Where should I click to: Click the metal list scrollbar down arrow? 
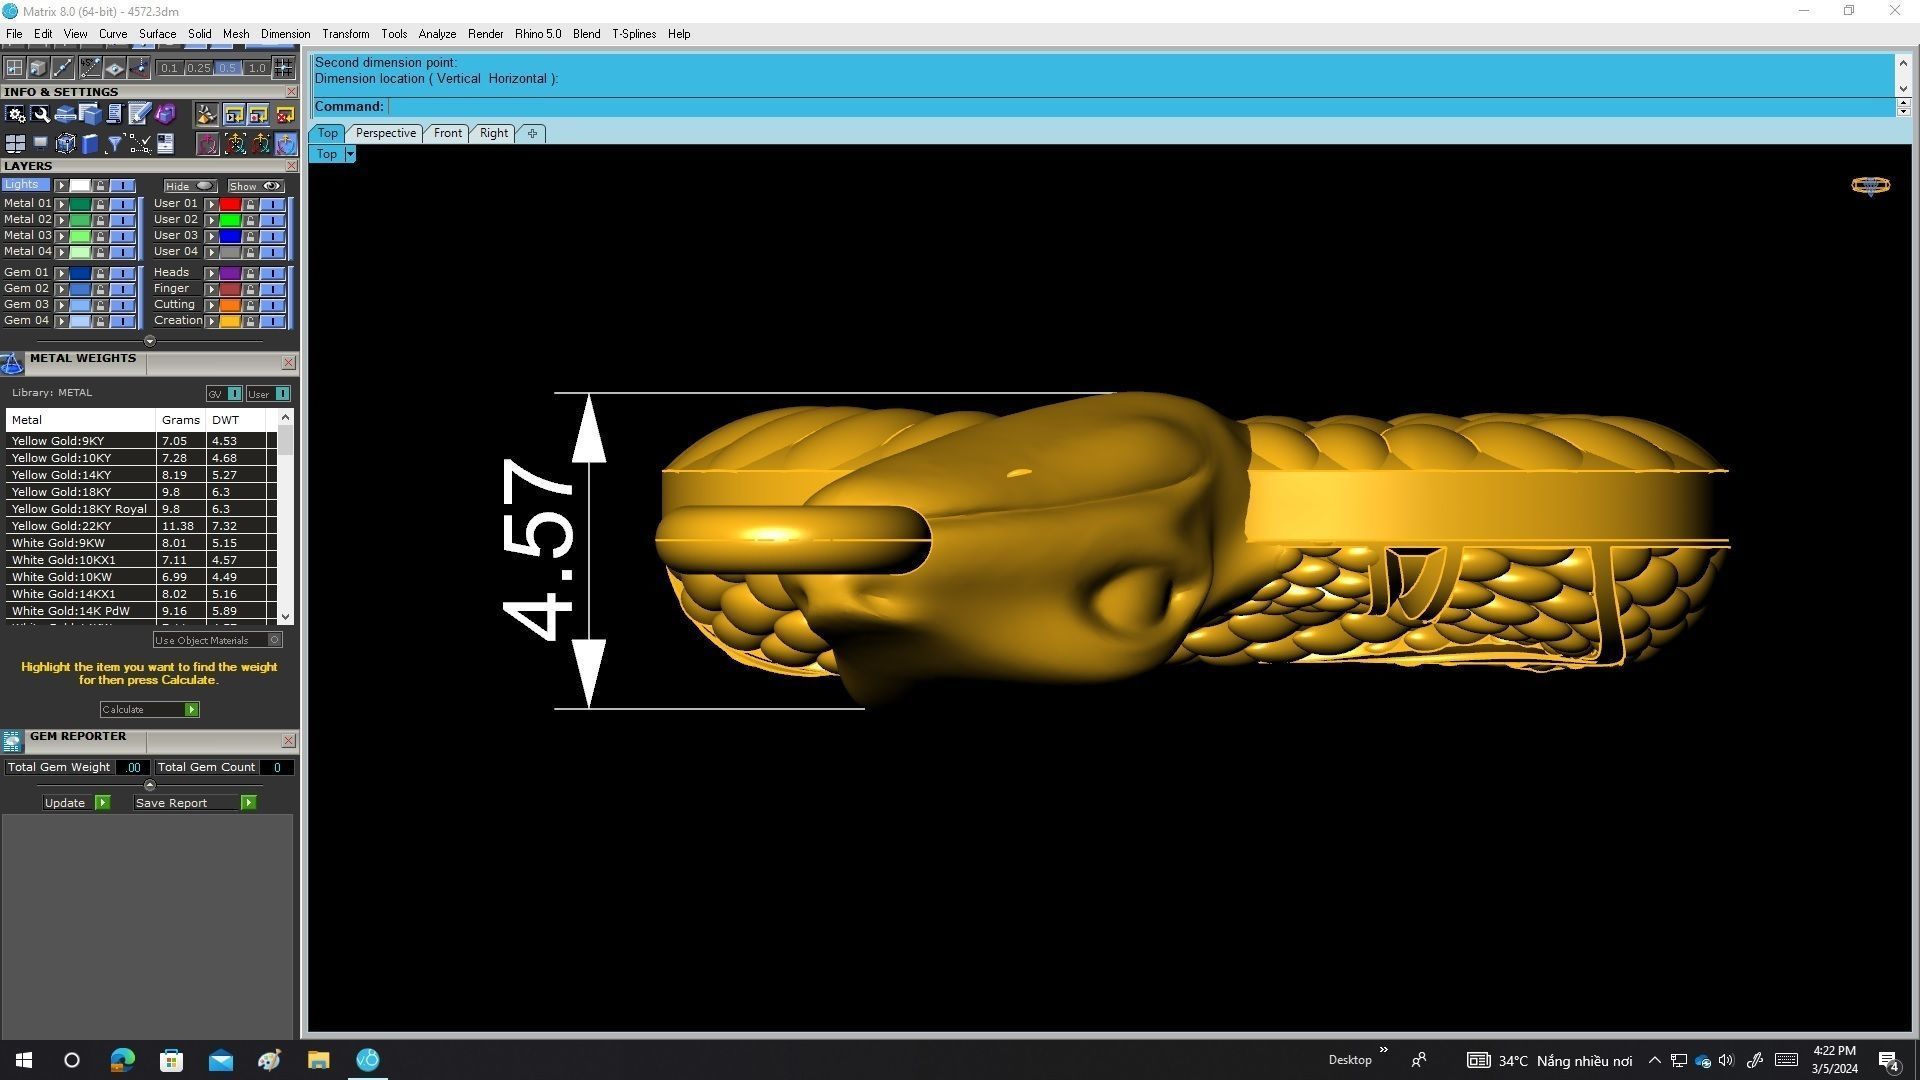click(286, 617)
